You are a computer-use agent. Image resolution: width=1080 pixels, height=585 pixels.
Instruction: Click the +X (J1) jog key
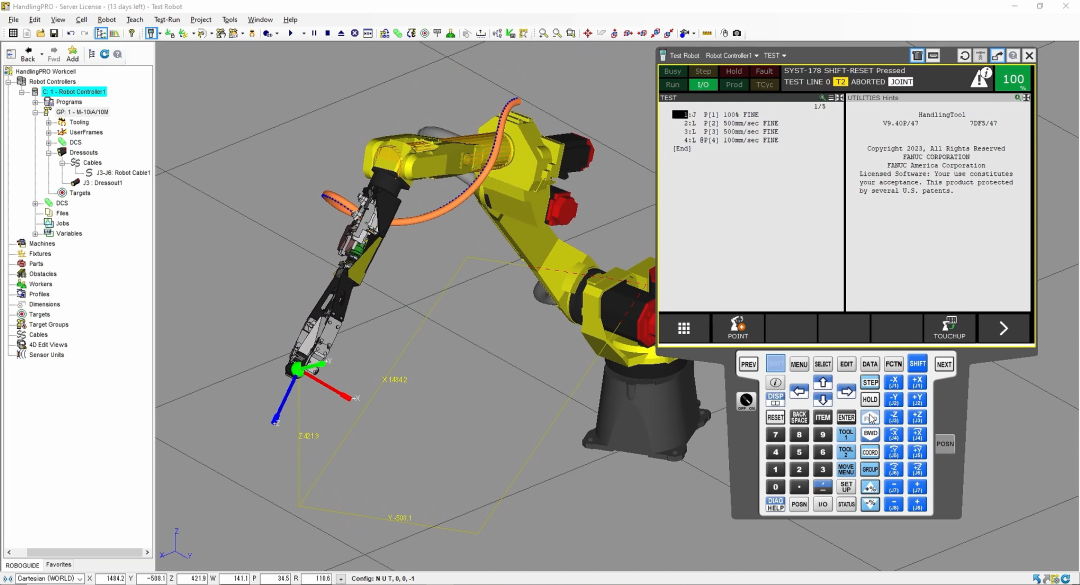[917, 382]
